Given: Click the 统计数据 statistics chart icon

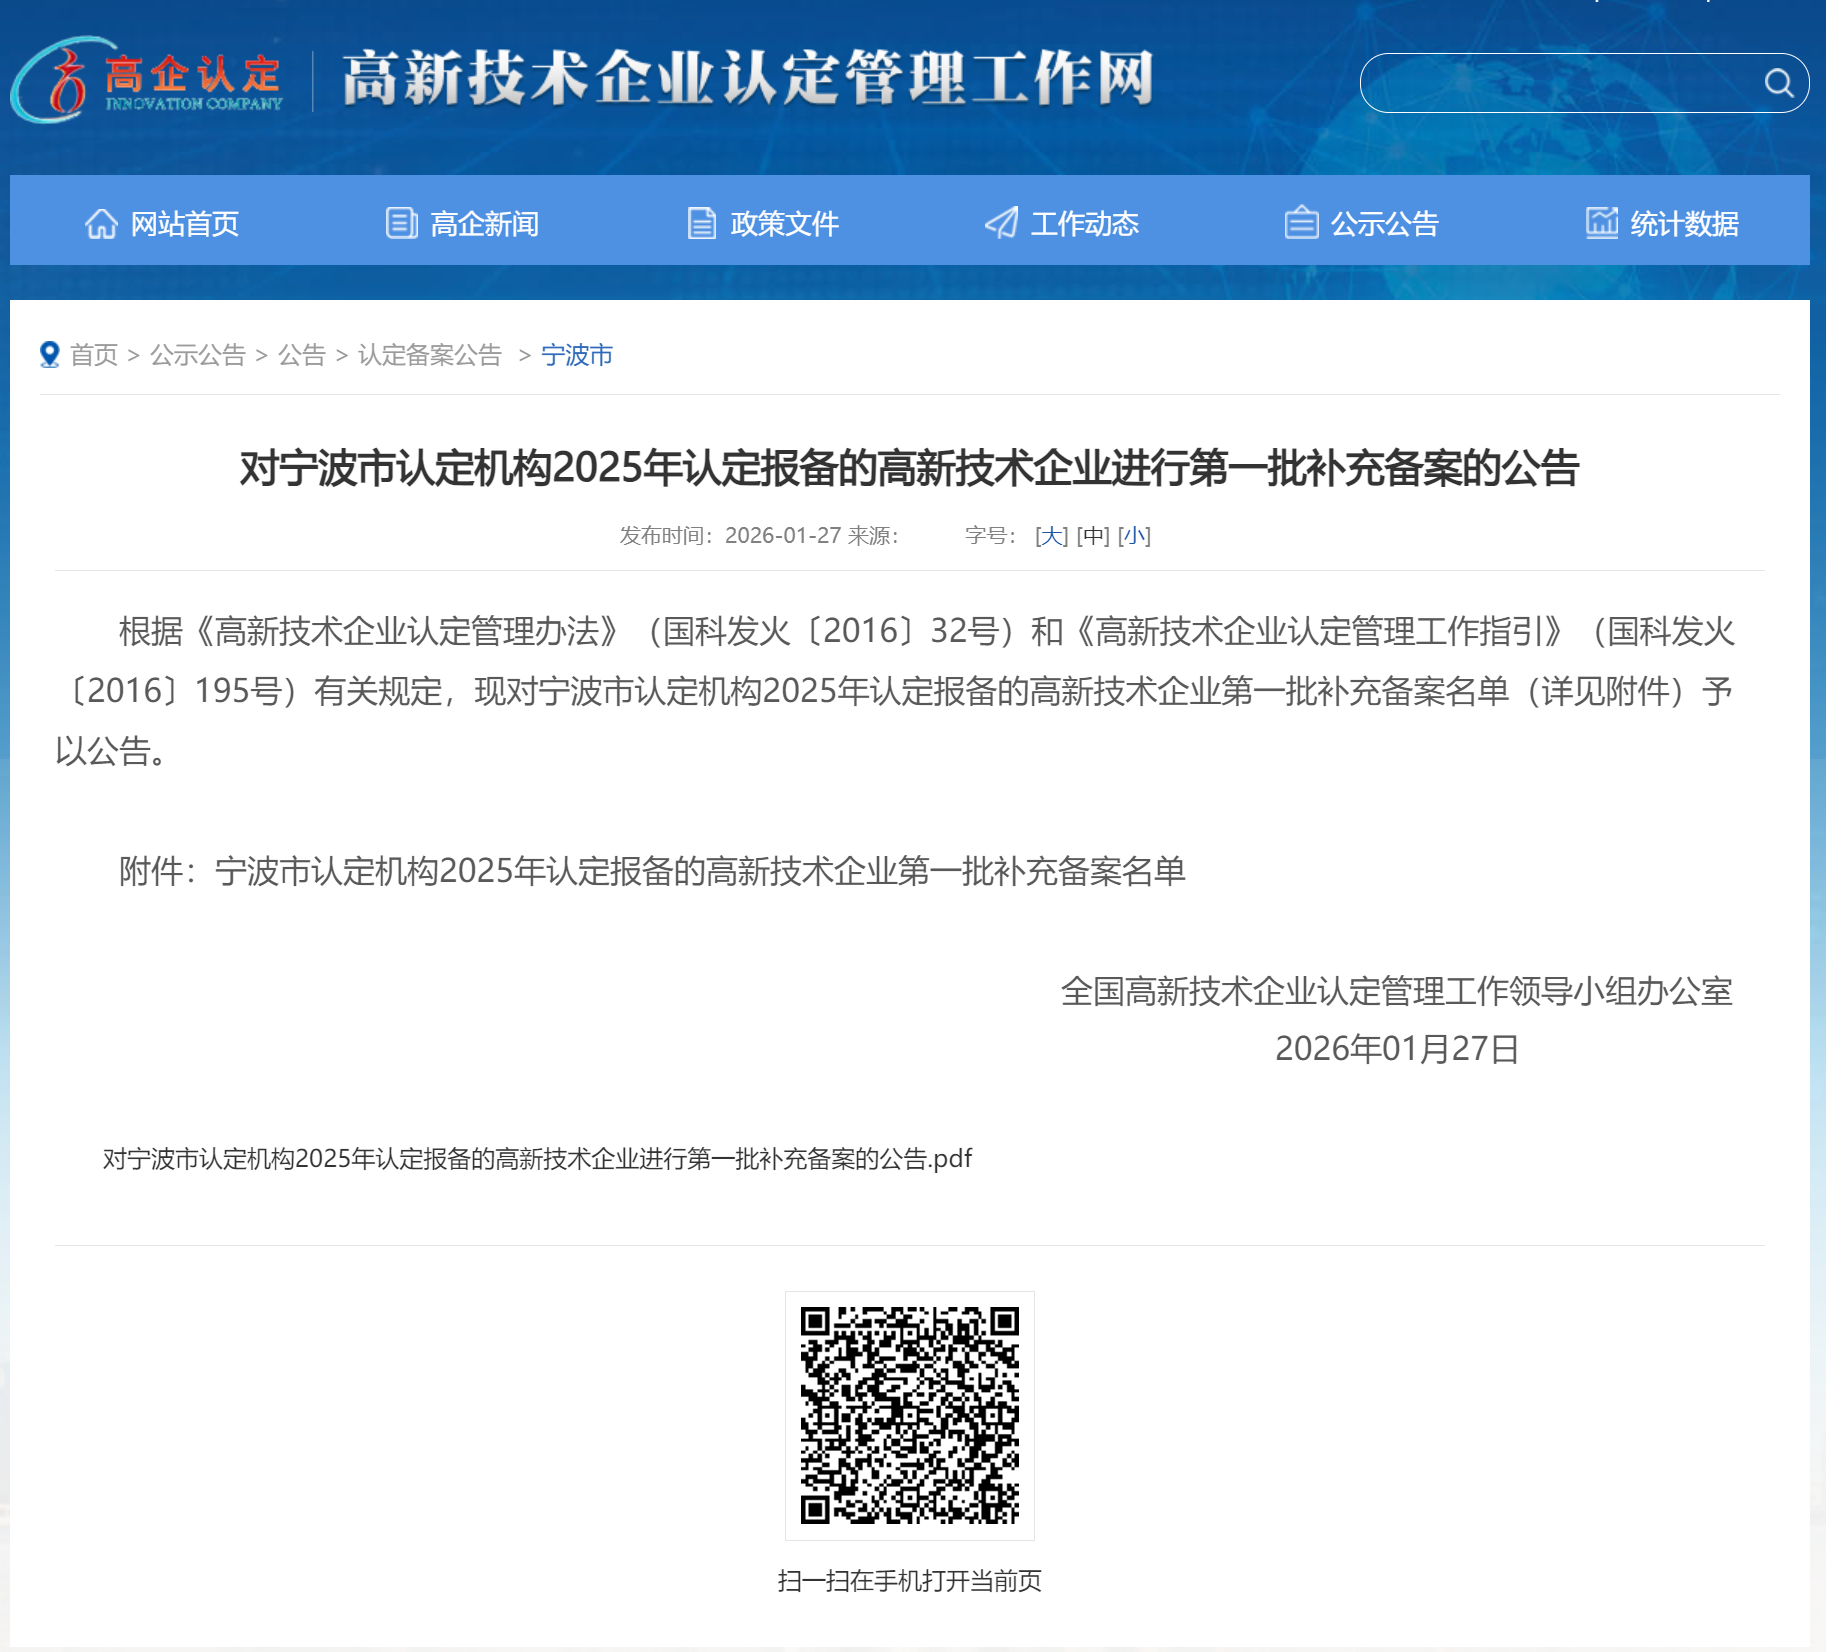Looking at the screenshot, I should point(1603,222).
